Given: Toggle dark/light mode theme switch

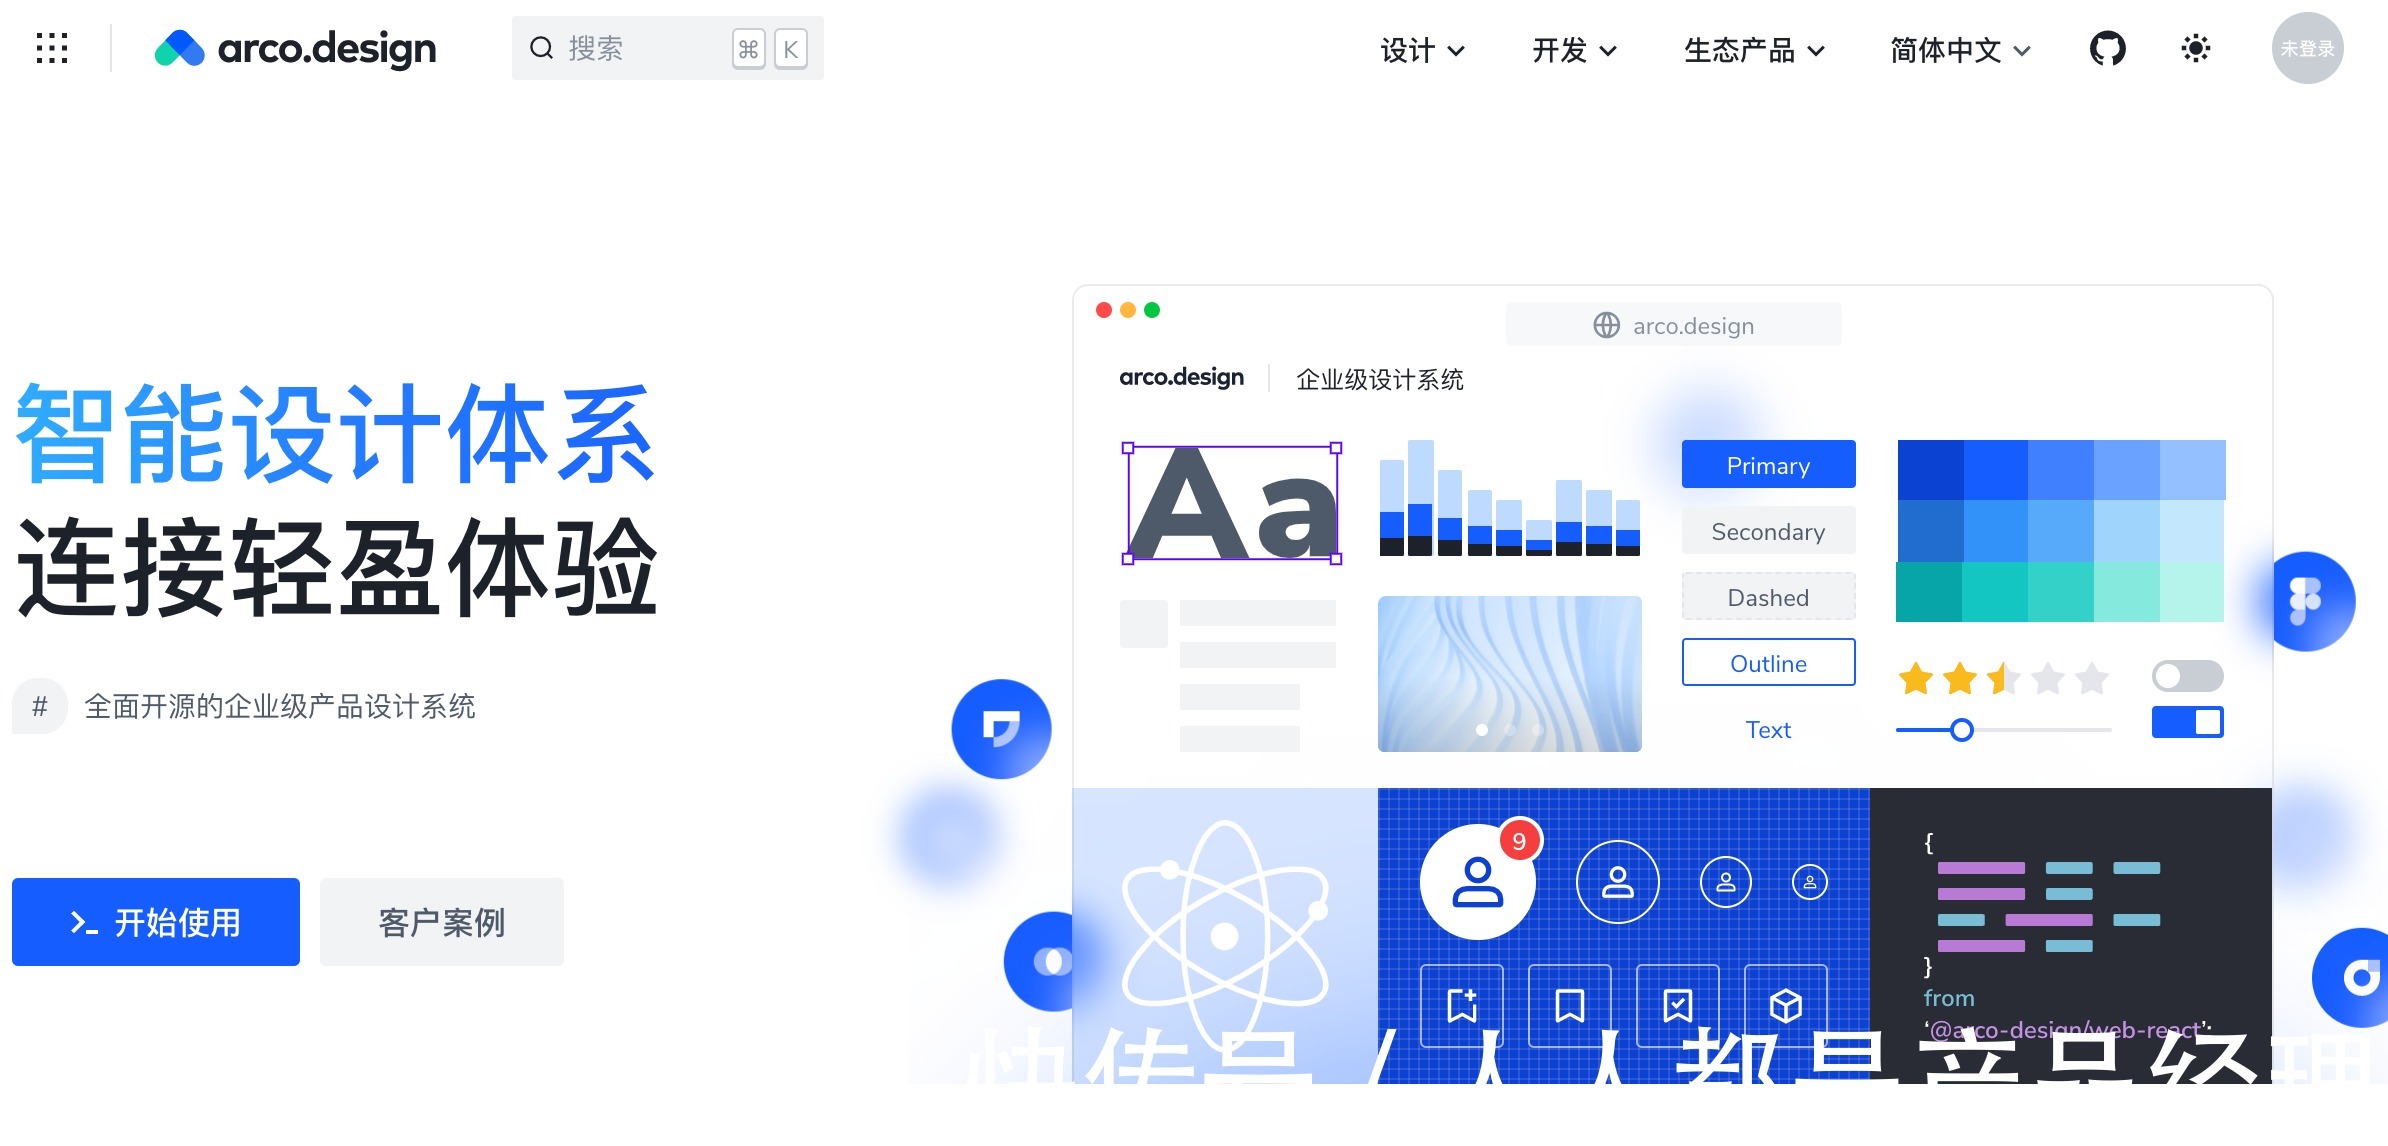Looking at the screenshot, I should pos(2195,50).
